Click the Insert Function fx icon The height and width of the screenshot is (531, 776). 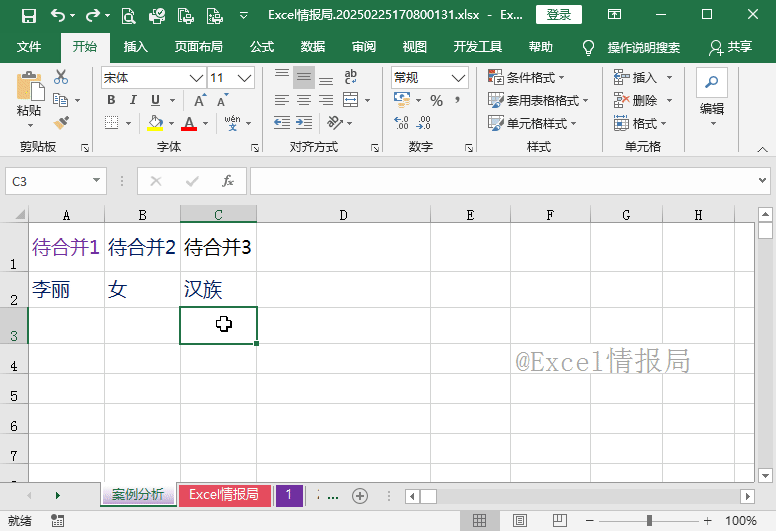point(228,181)
